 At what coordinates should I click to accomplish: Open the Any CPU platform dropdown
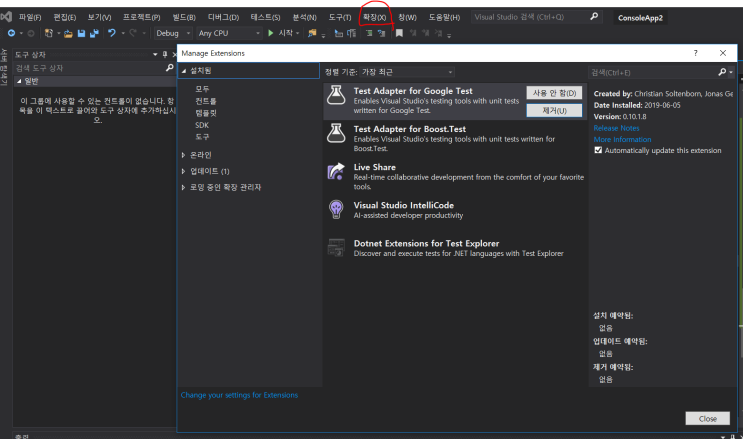pos(229,33)
